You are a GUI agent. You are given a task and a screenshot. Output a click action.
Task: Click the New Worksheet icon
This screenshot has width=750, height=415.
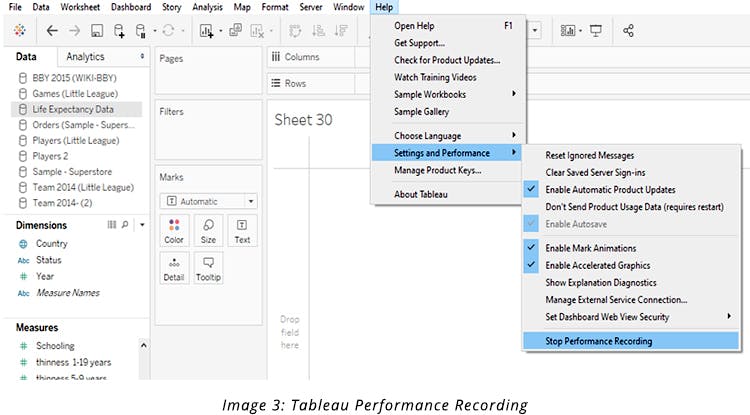tap(206, 31)
